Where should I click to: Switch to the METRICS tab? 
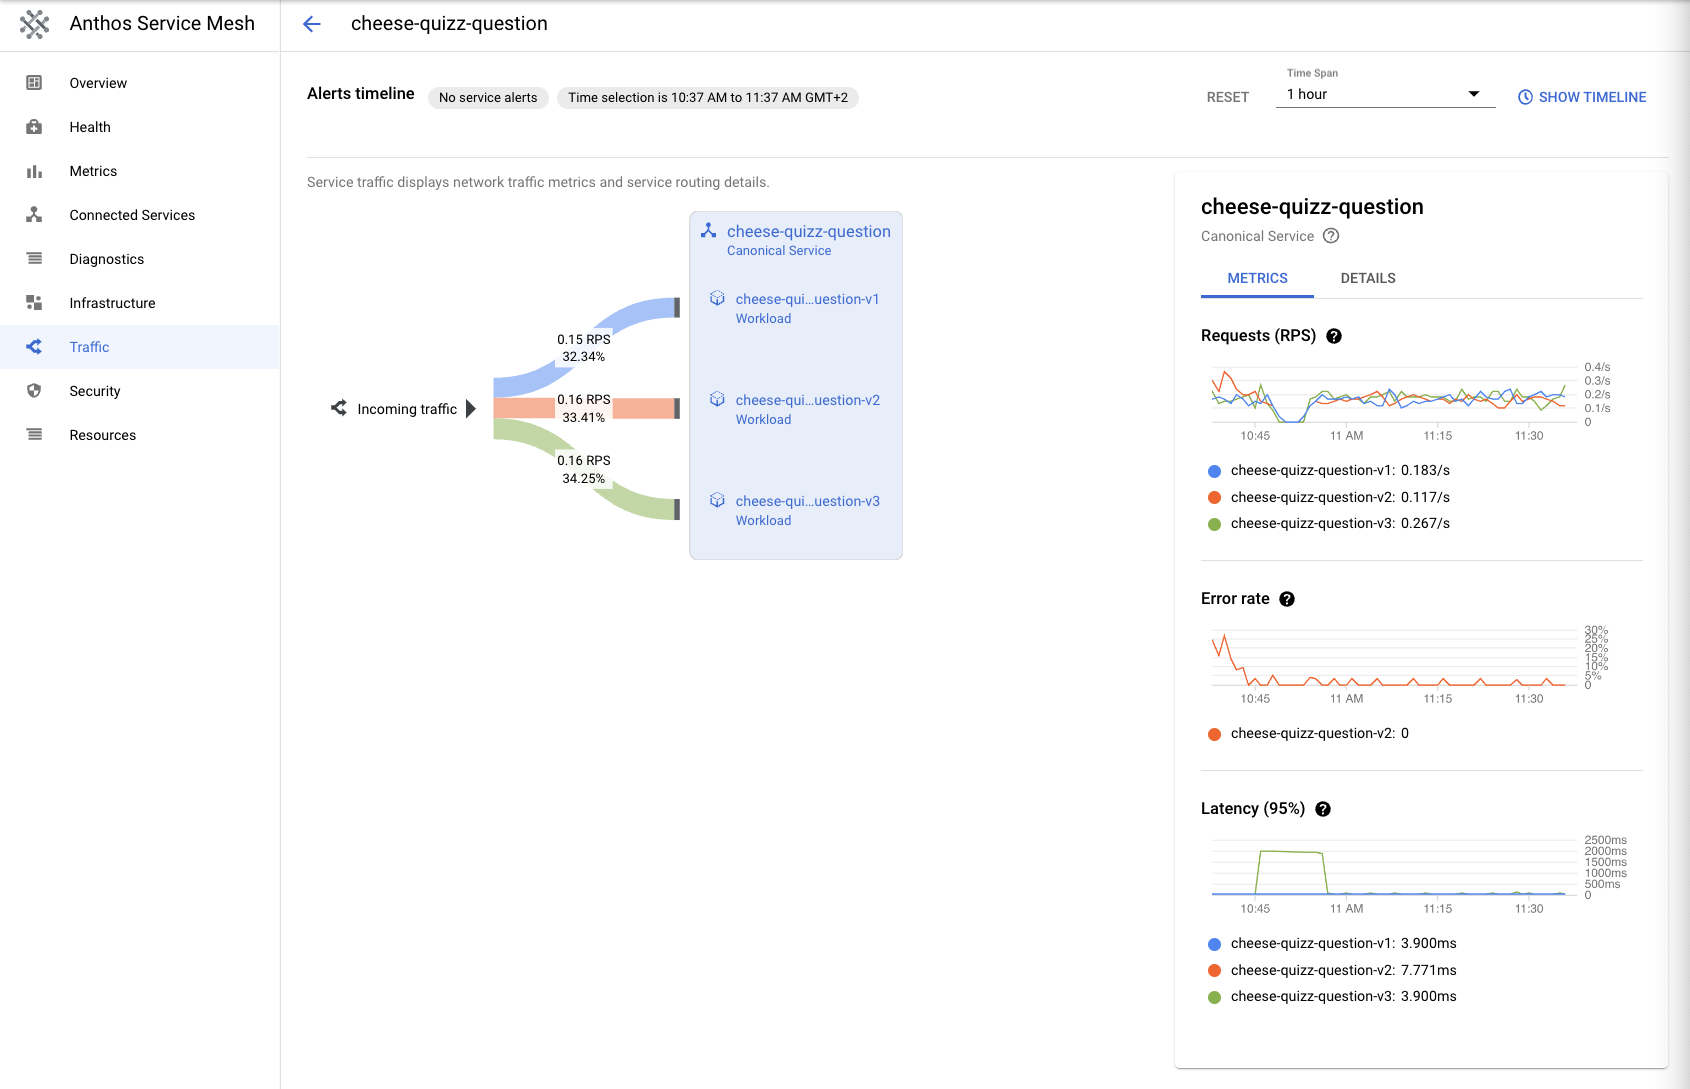tap(1257, 278)
